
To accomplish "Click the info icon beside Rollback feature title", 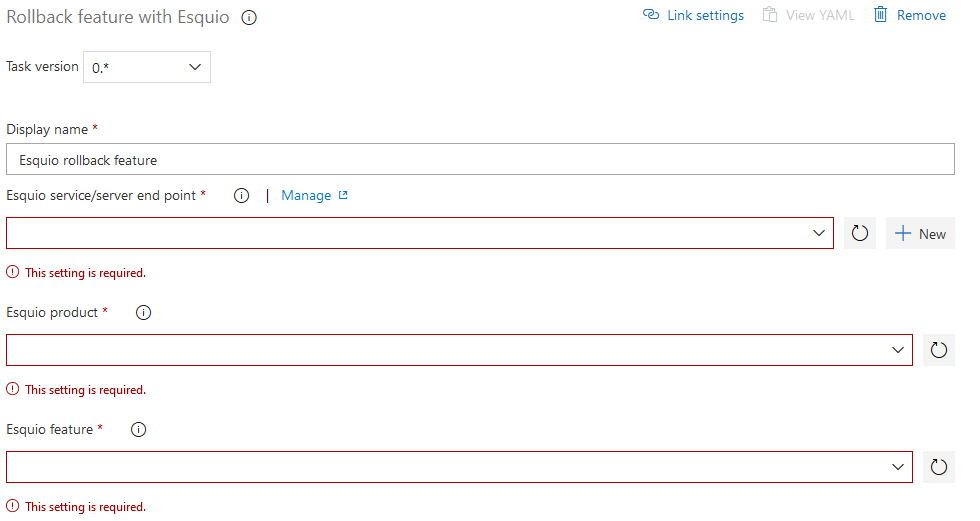I will point(249,17).
